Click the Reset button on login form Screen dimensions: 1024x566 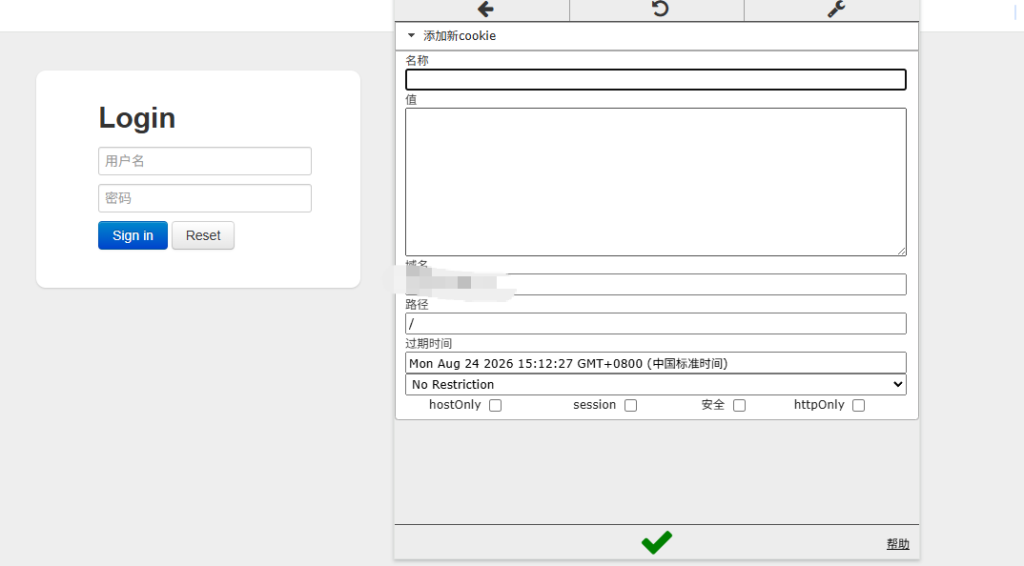(x=203, y=236)
